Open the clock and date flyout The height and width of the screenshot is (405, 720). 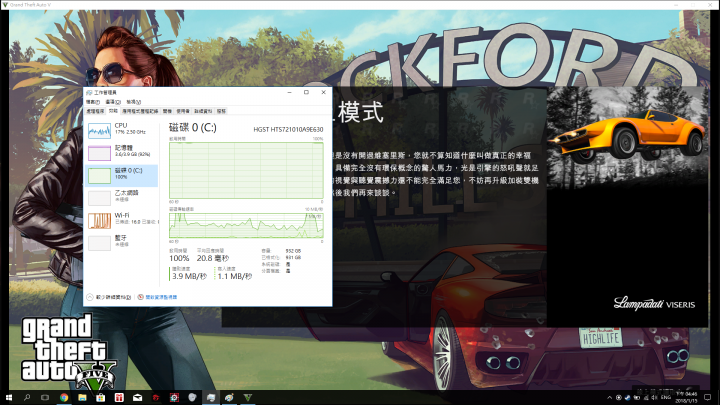(686, 398)
